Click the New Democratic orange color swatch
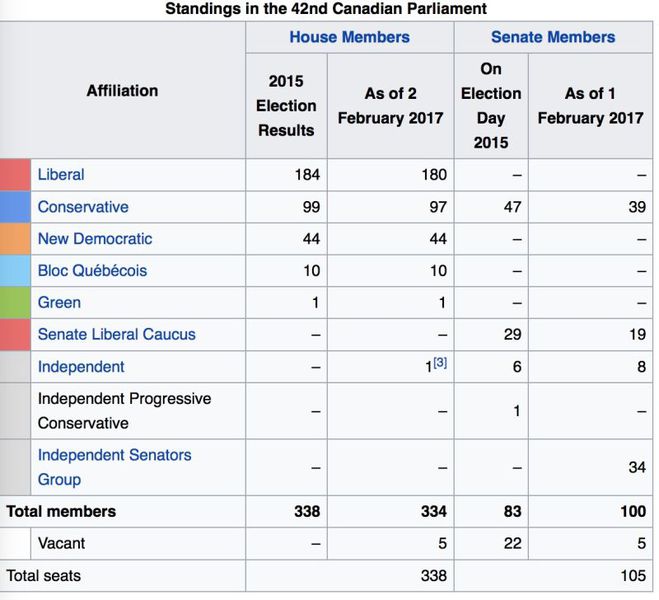 [x=15, y=239]
